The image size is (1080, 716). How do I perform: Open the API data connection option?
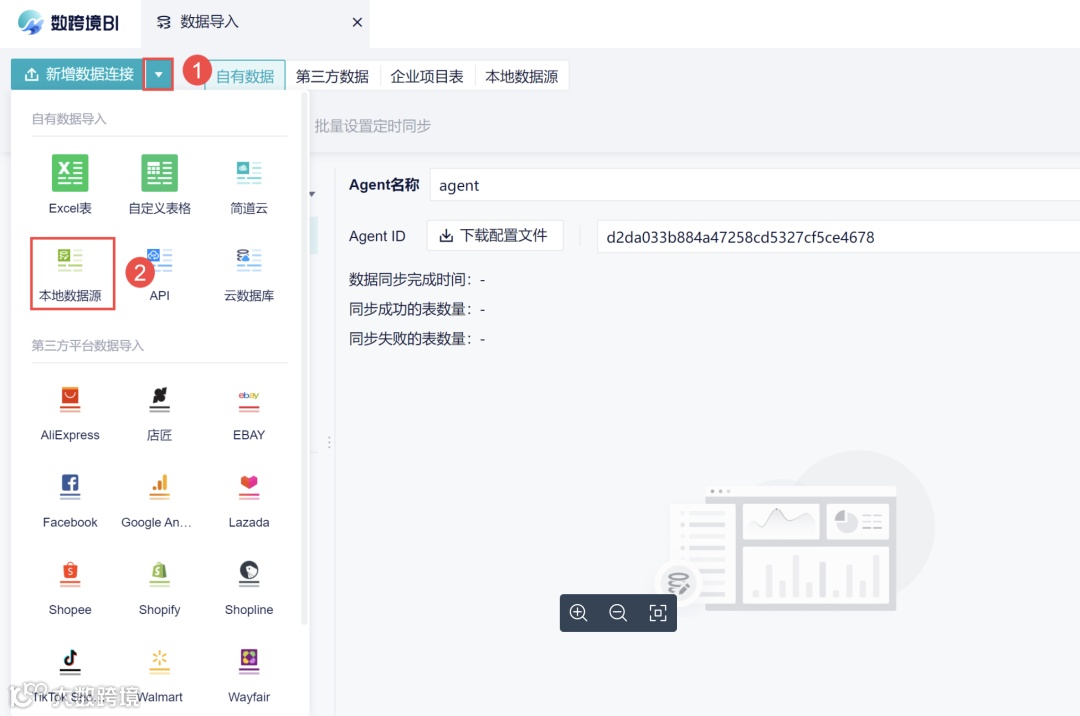point(158,272)
